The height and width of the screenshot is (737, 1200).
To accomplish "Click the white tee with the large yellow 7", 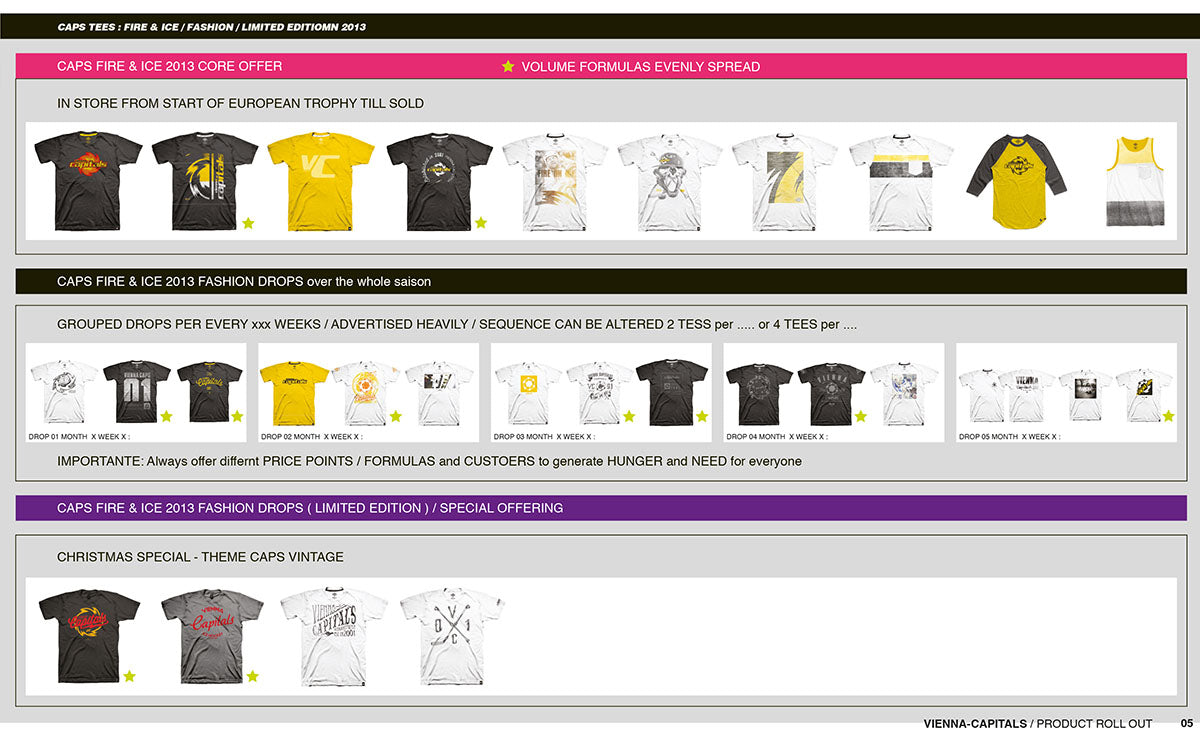I will click(783, 181).
